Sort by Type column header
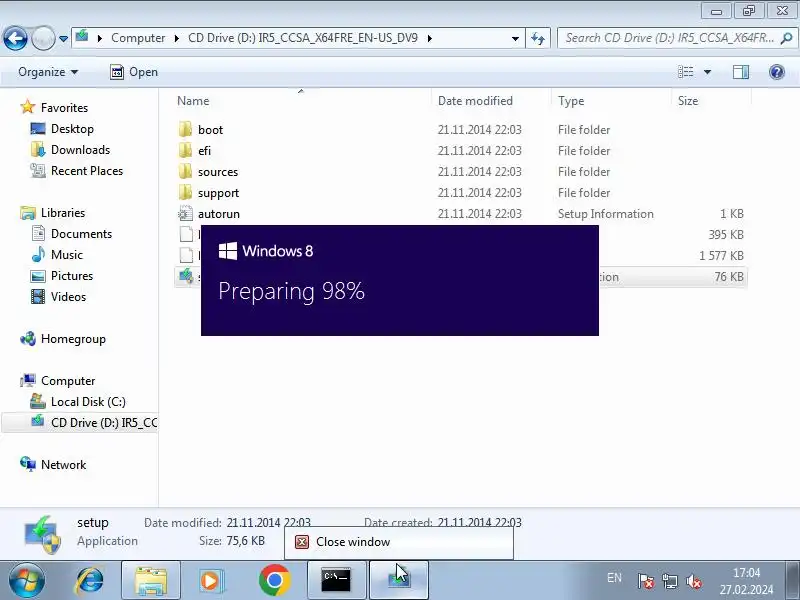The width and height of the screenshot is (800, 600). click(571, 101)
